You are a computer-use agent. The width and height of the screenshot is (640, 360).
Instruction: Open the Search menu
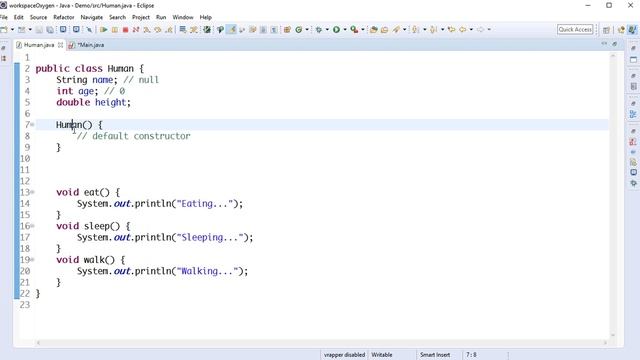tap(117, 17)
